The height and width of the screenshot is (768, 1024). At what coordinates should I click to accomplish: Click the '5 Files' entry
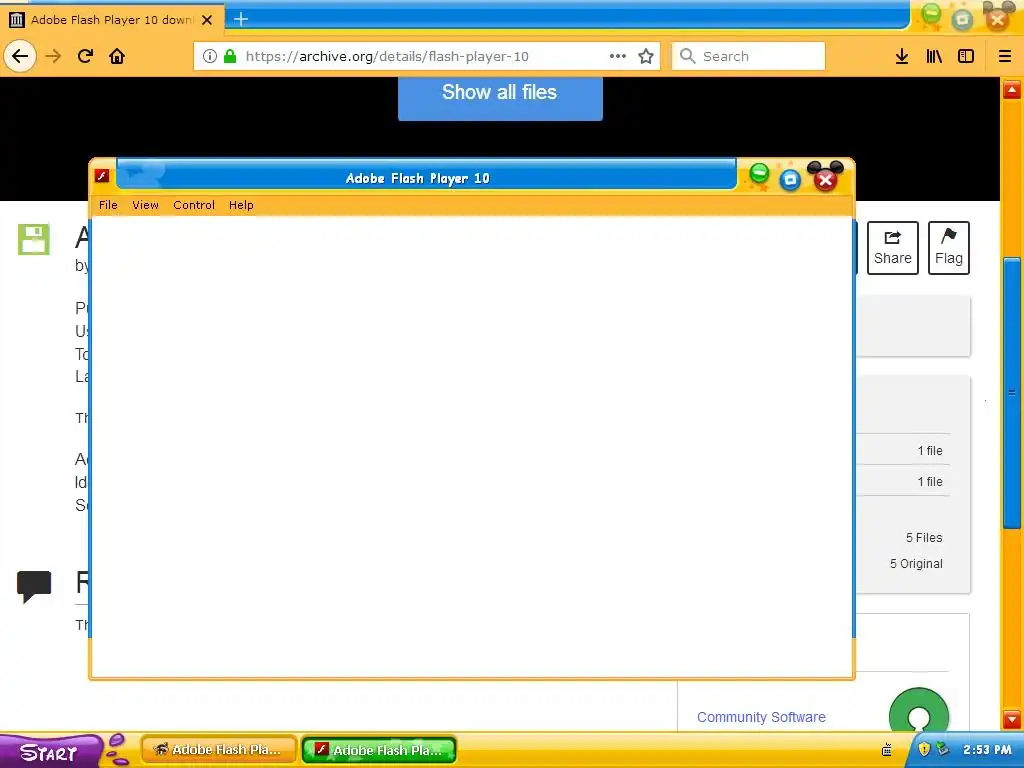pyautogui.click(x=924, y=537)
